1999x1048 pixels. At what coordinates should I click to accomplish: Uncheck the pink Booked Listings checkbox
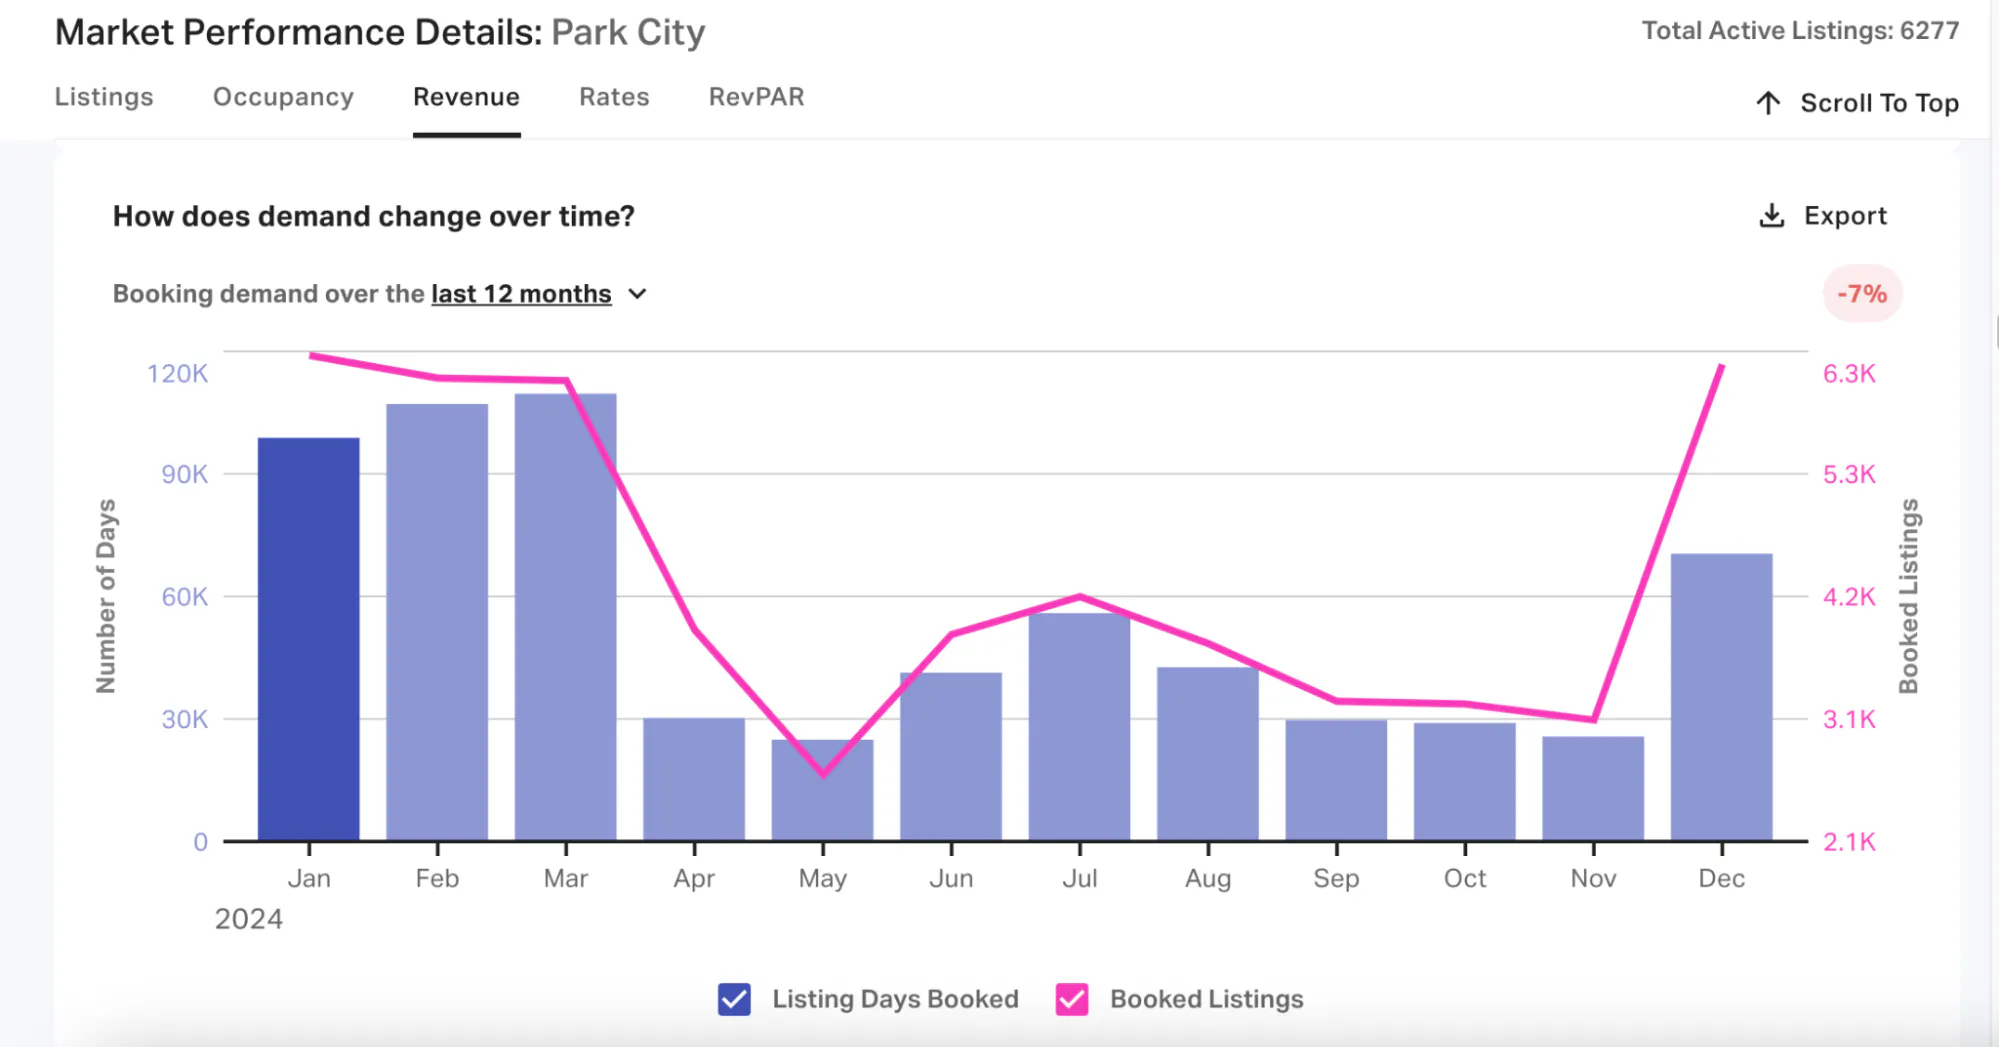click(x=1072, y=999)
